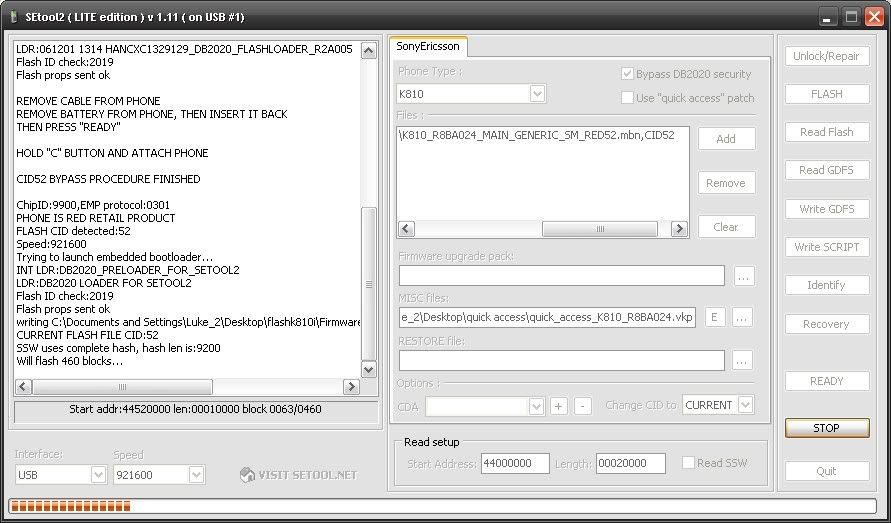This screenshot has width=891, height=523.
Task: Click log line "Trying to launch embedded bootloader..."
Action: (114, 257)
